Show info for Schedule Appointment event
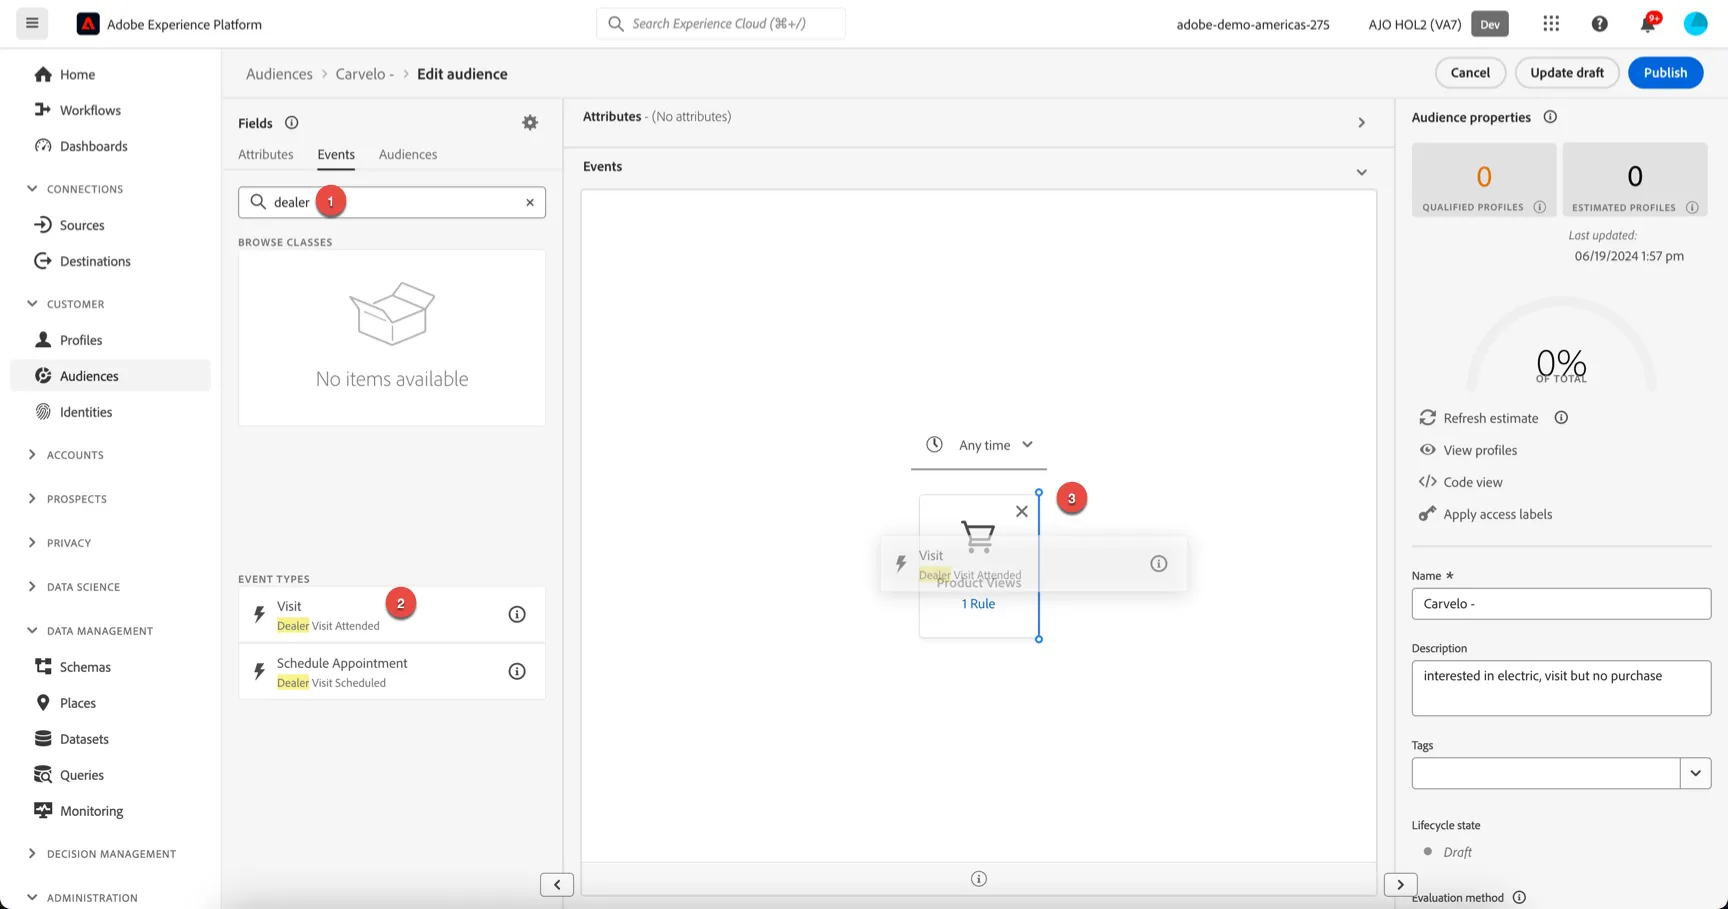1728x909 pixels. [517, 671]
